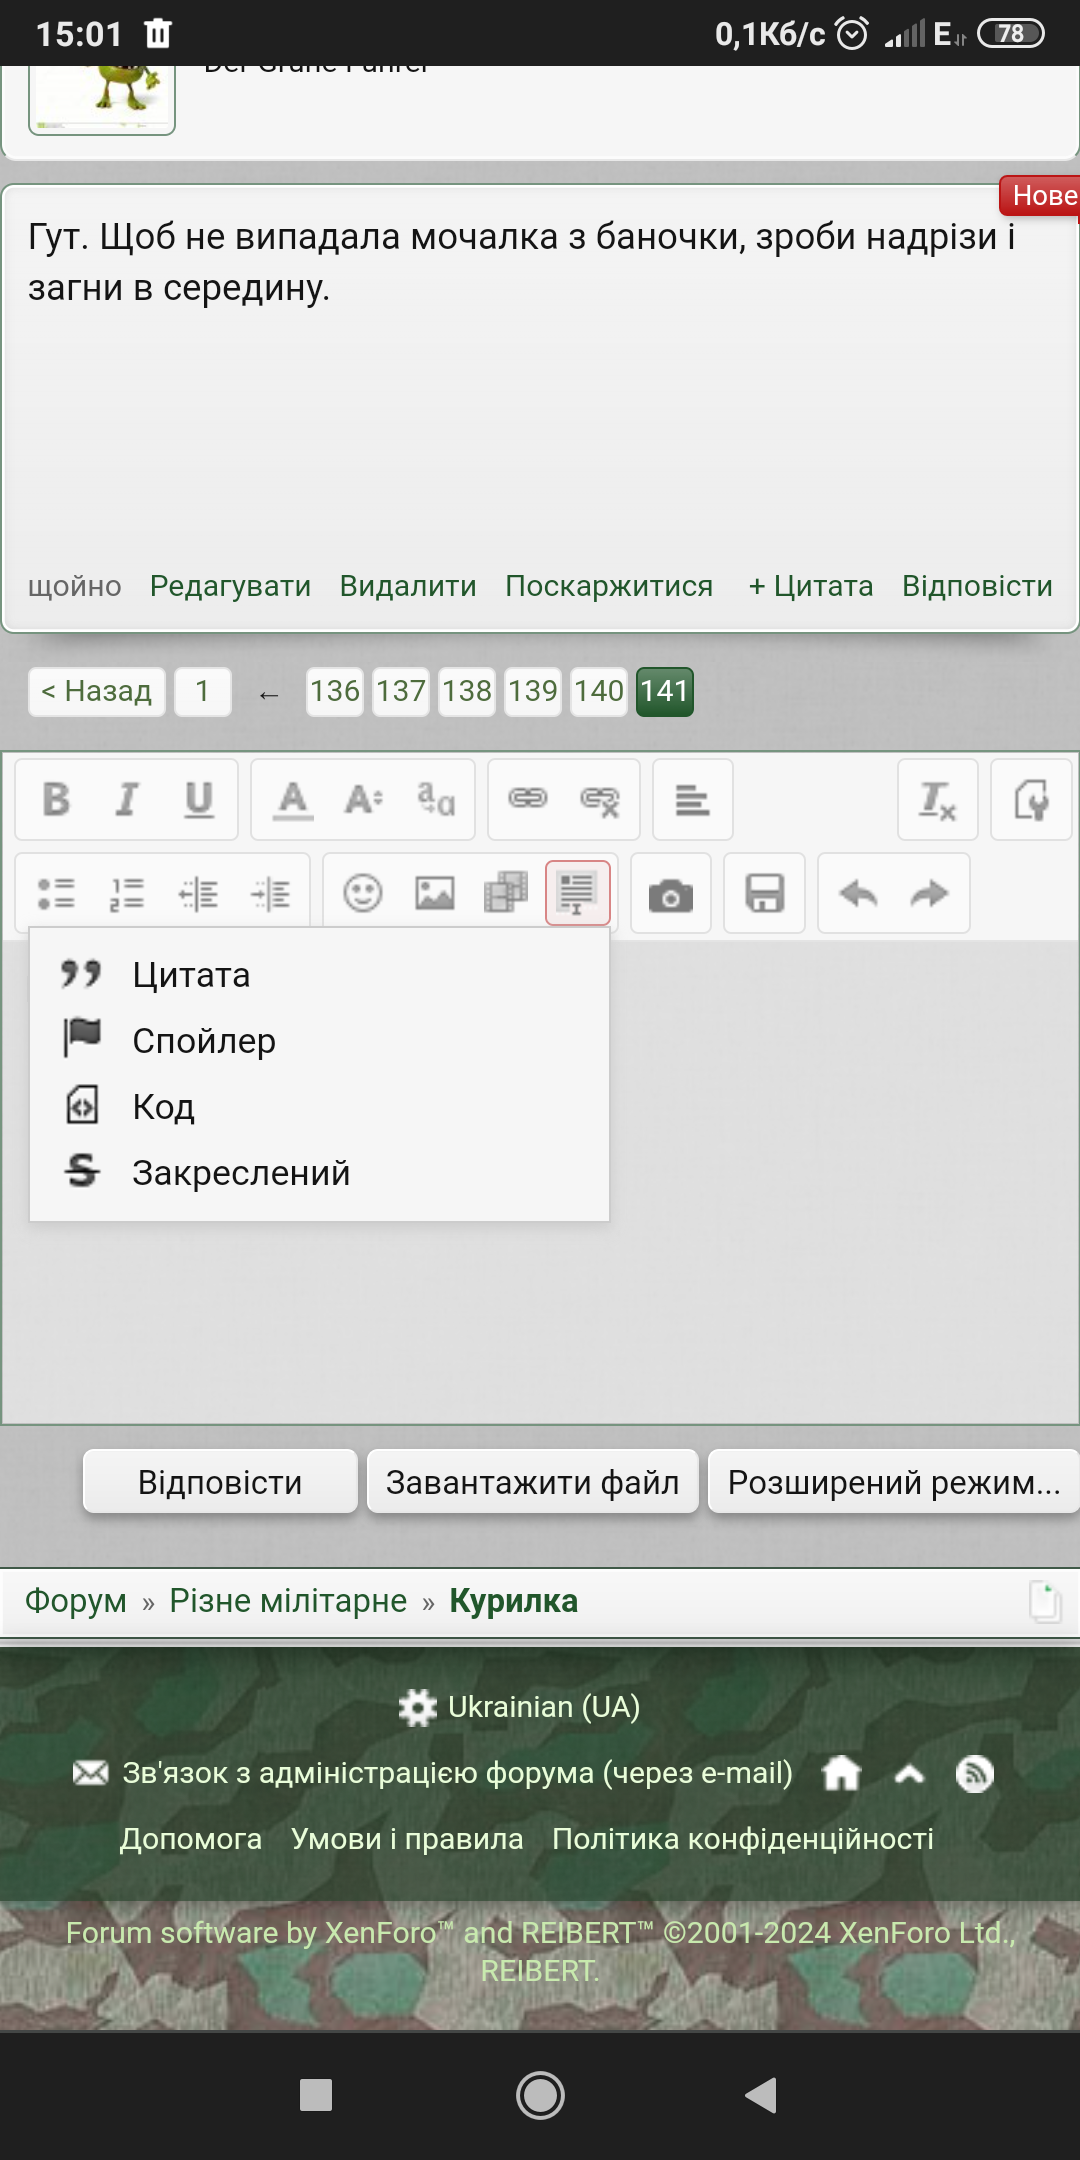Toggle underline text formatting
The width and height of the screenshot is (1080, 2160).
point(199,800)
